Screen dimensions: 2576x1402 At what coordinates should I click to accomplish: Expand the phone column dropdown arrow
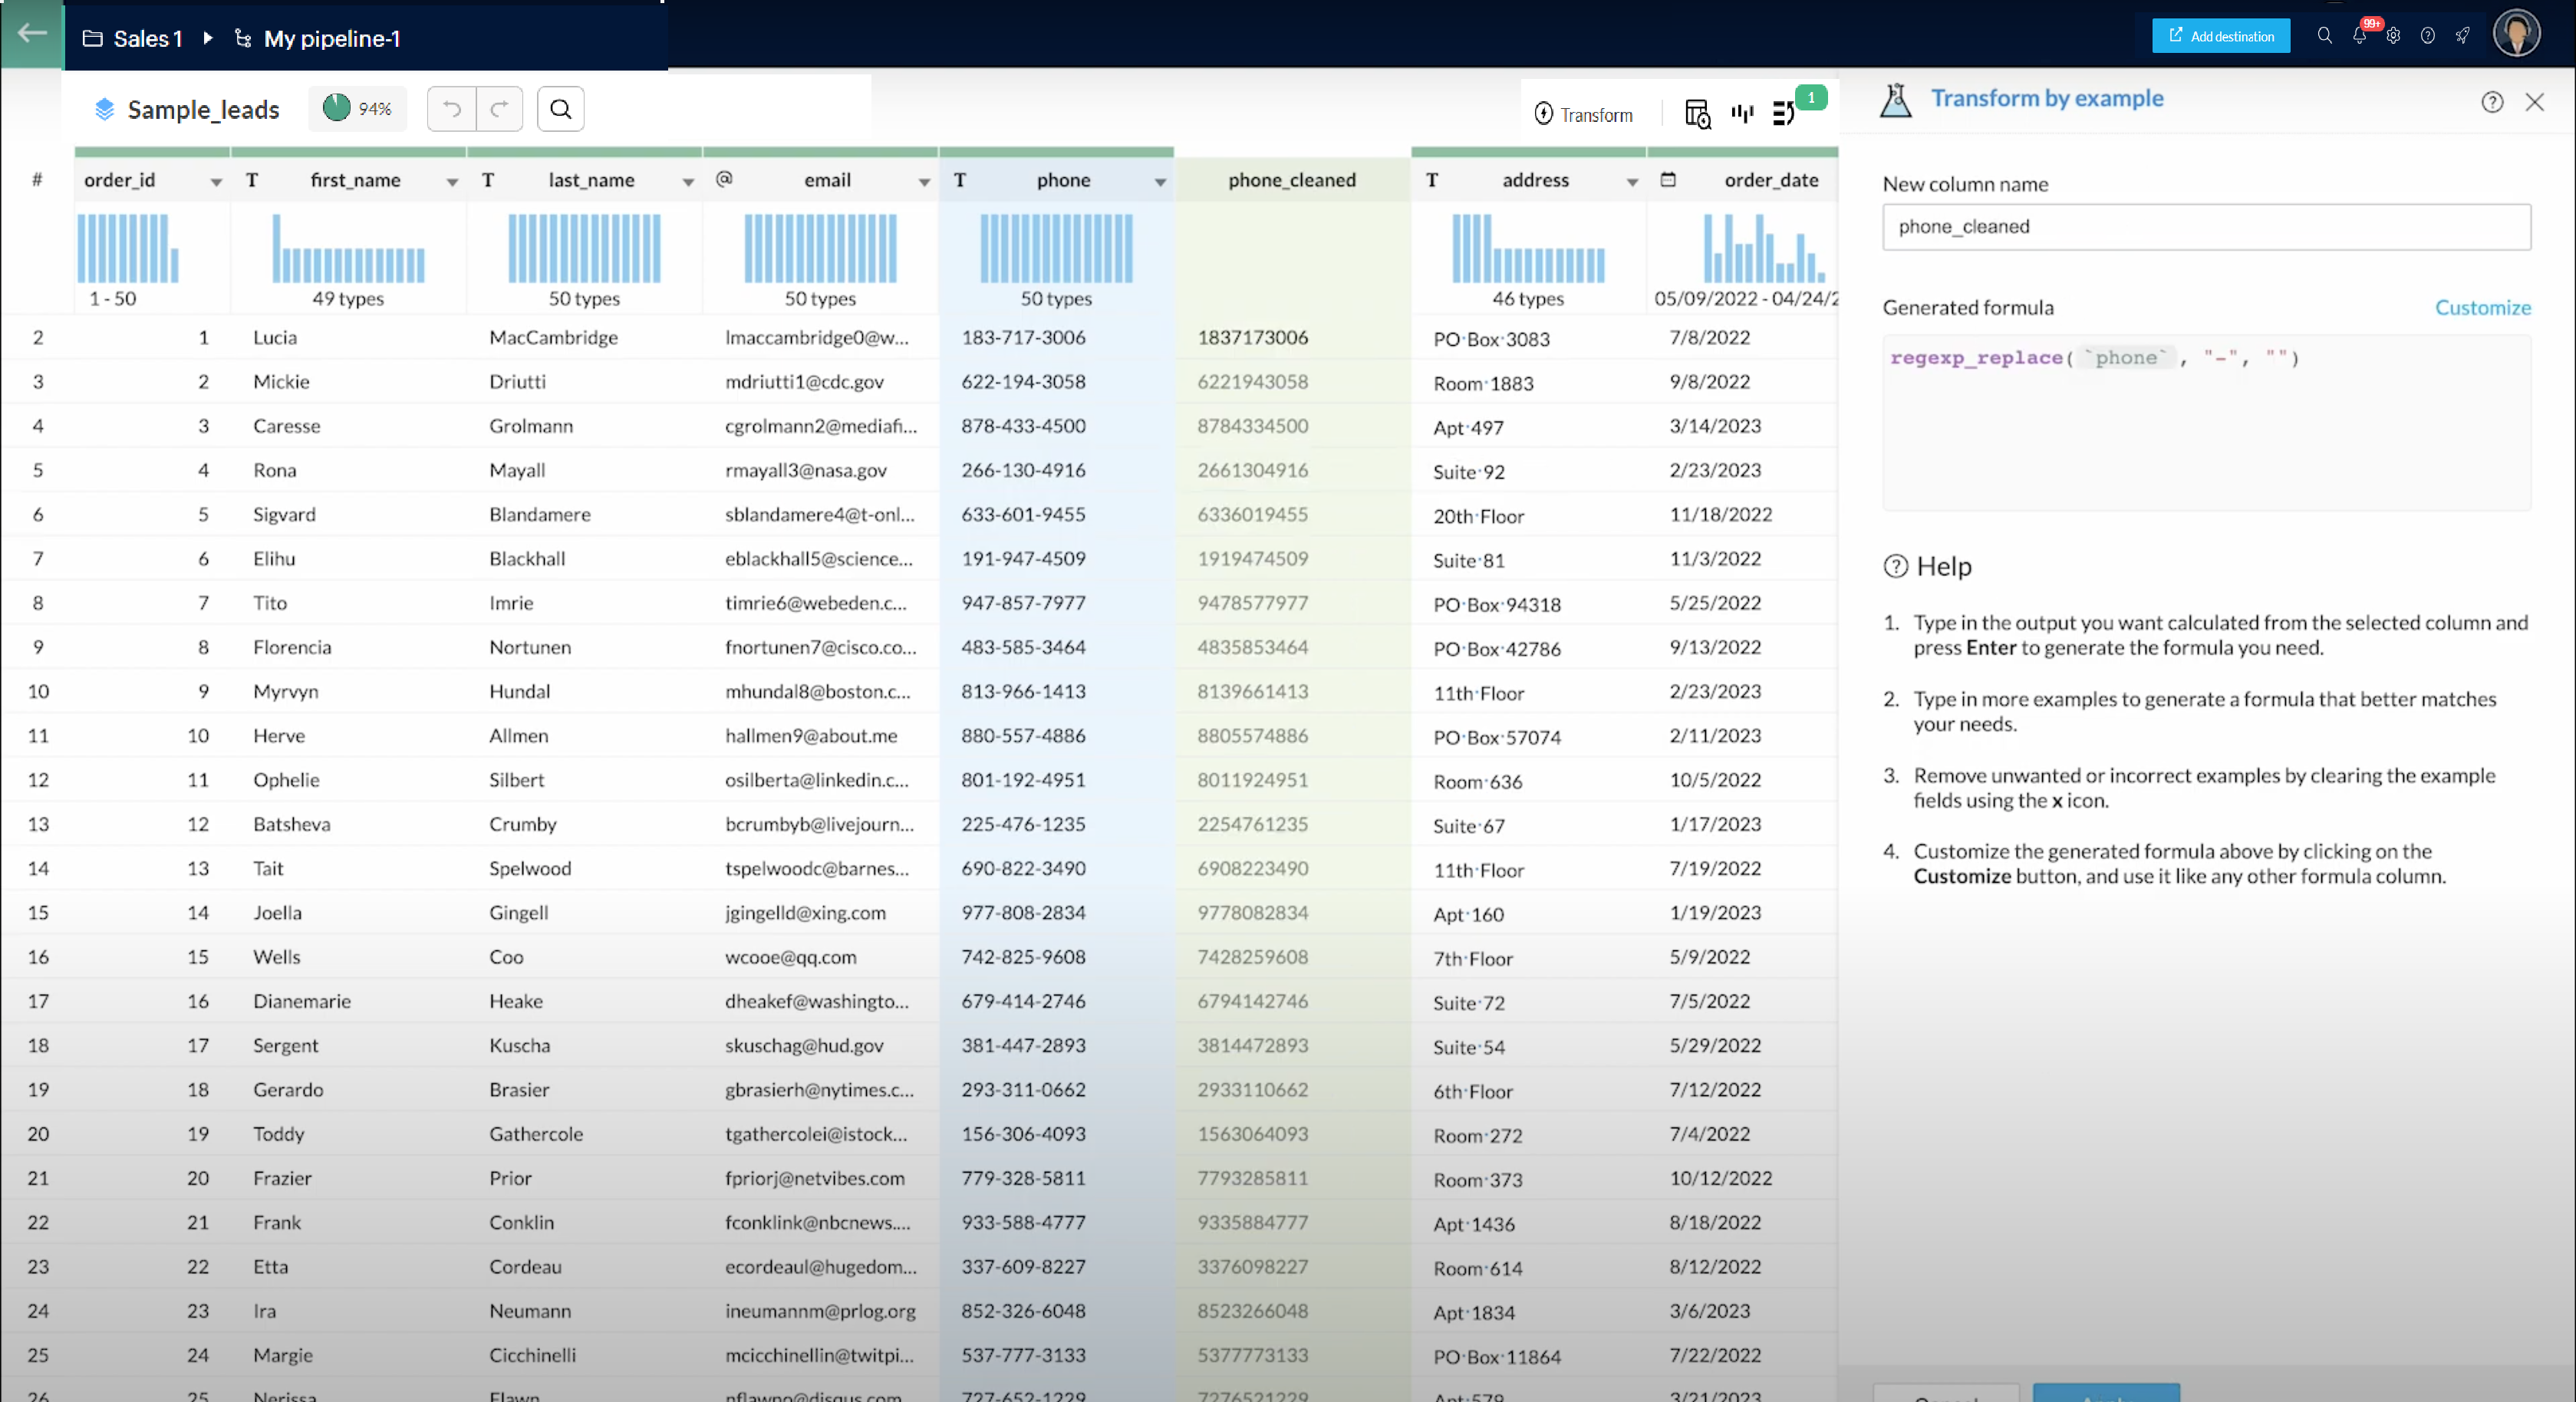(x=1160, y=182)
